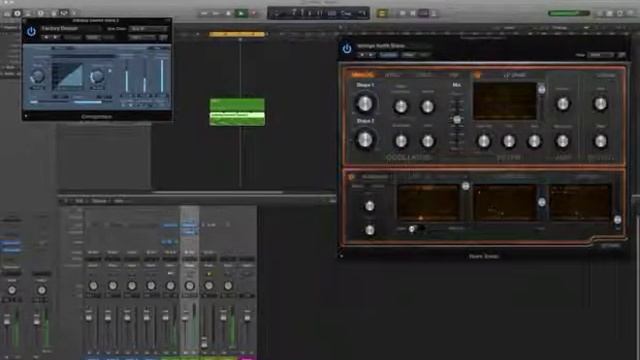Click the Forward button in transport
Image resolution: width=640 pixels, height=360 pixels.
[216, 13]
